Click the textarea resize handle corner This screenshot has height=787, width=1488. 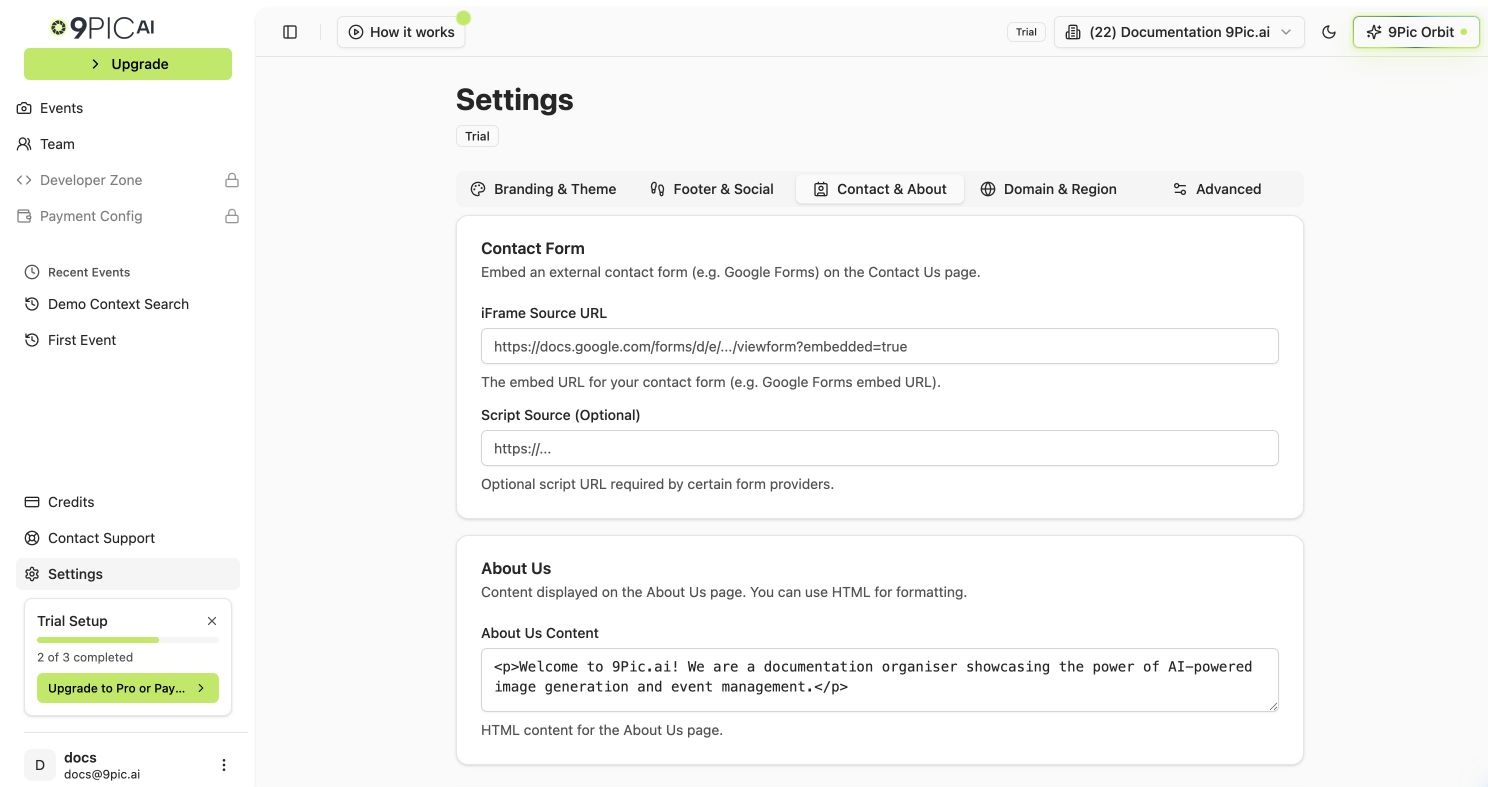(x=1272, y=705)
